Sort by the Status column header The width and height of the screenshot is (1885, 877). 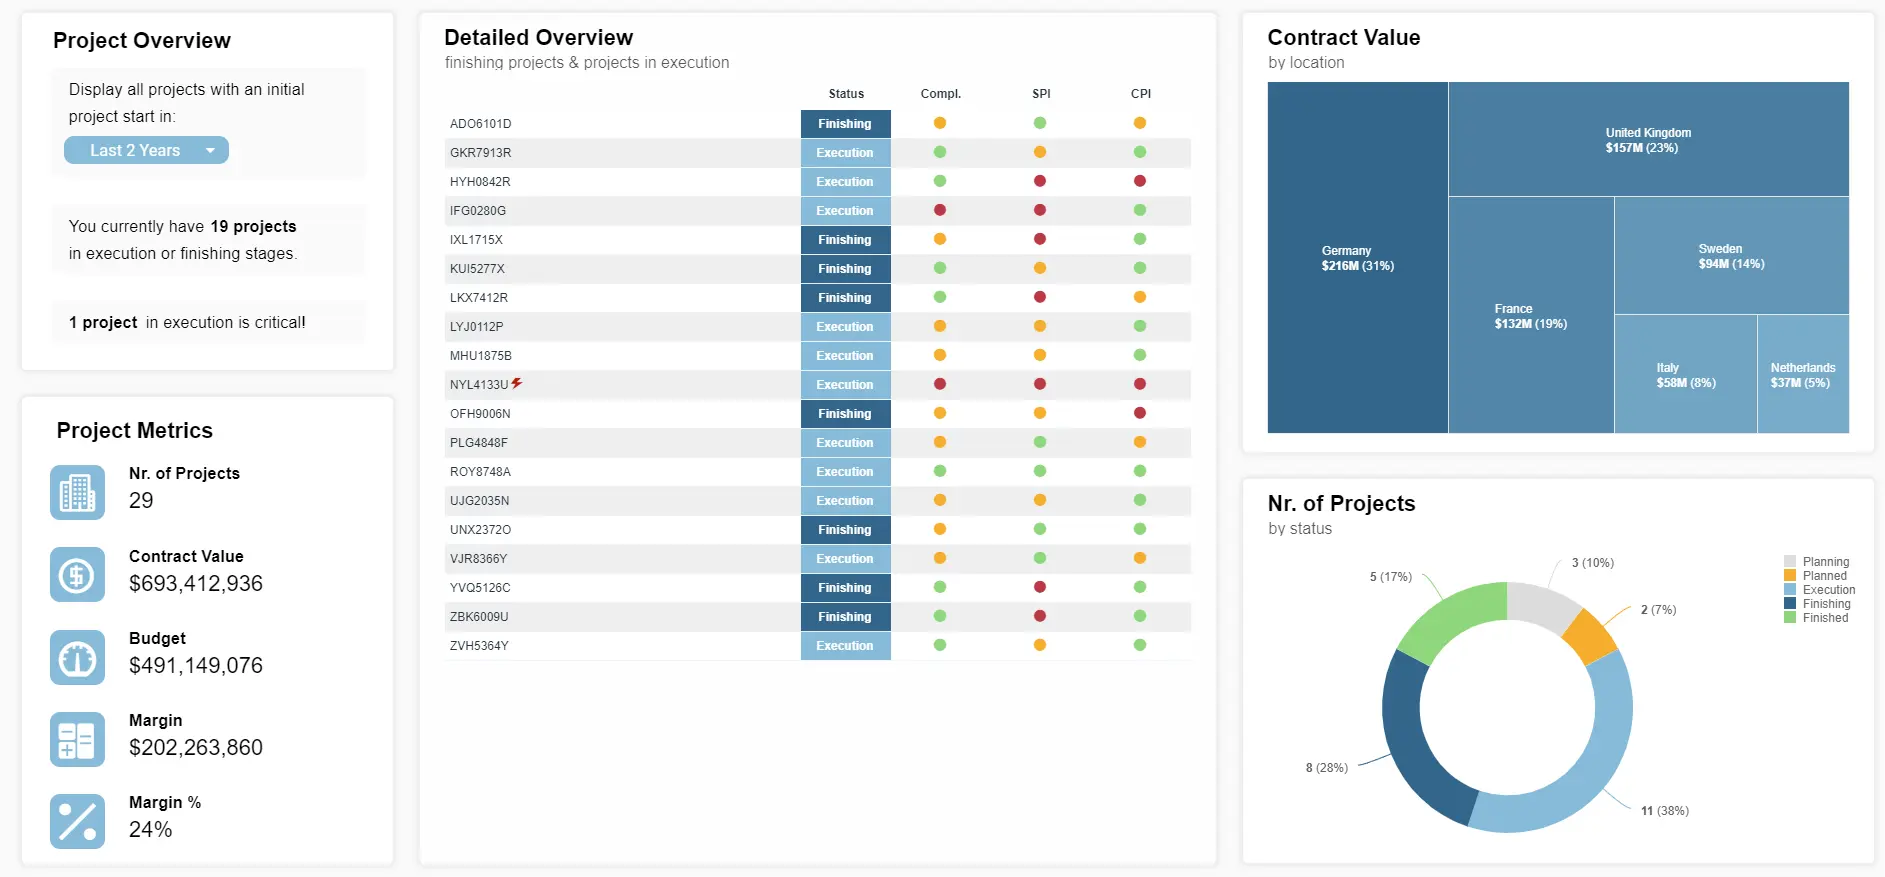(x=846, y=94)
